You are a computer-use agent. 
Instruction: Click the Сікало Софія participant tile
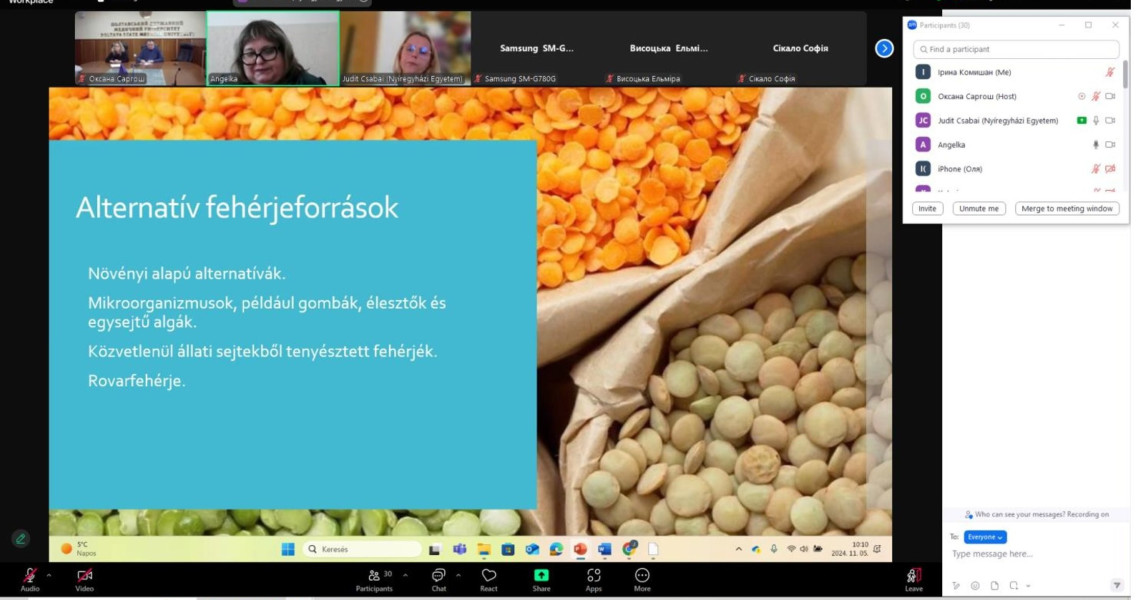coord(800,48)
